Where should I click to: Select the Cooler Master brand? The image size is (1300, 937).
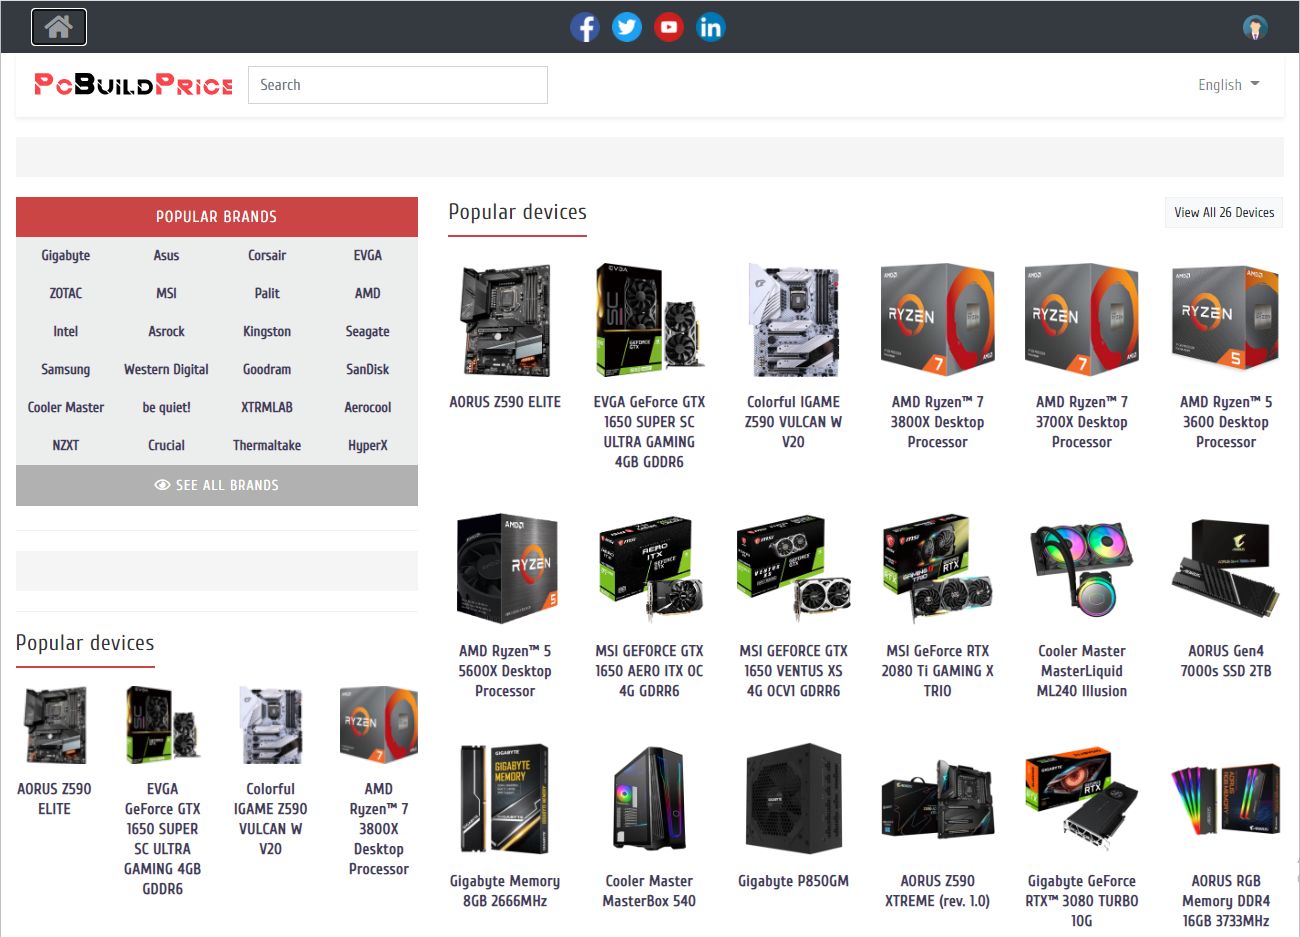point(65,407)
